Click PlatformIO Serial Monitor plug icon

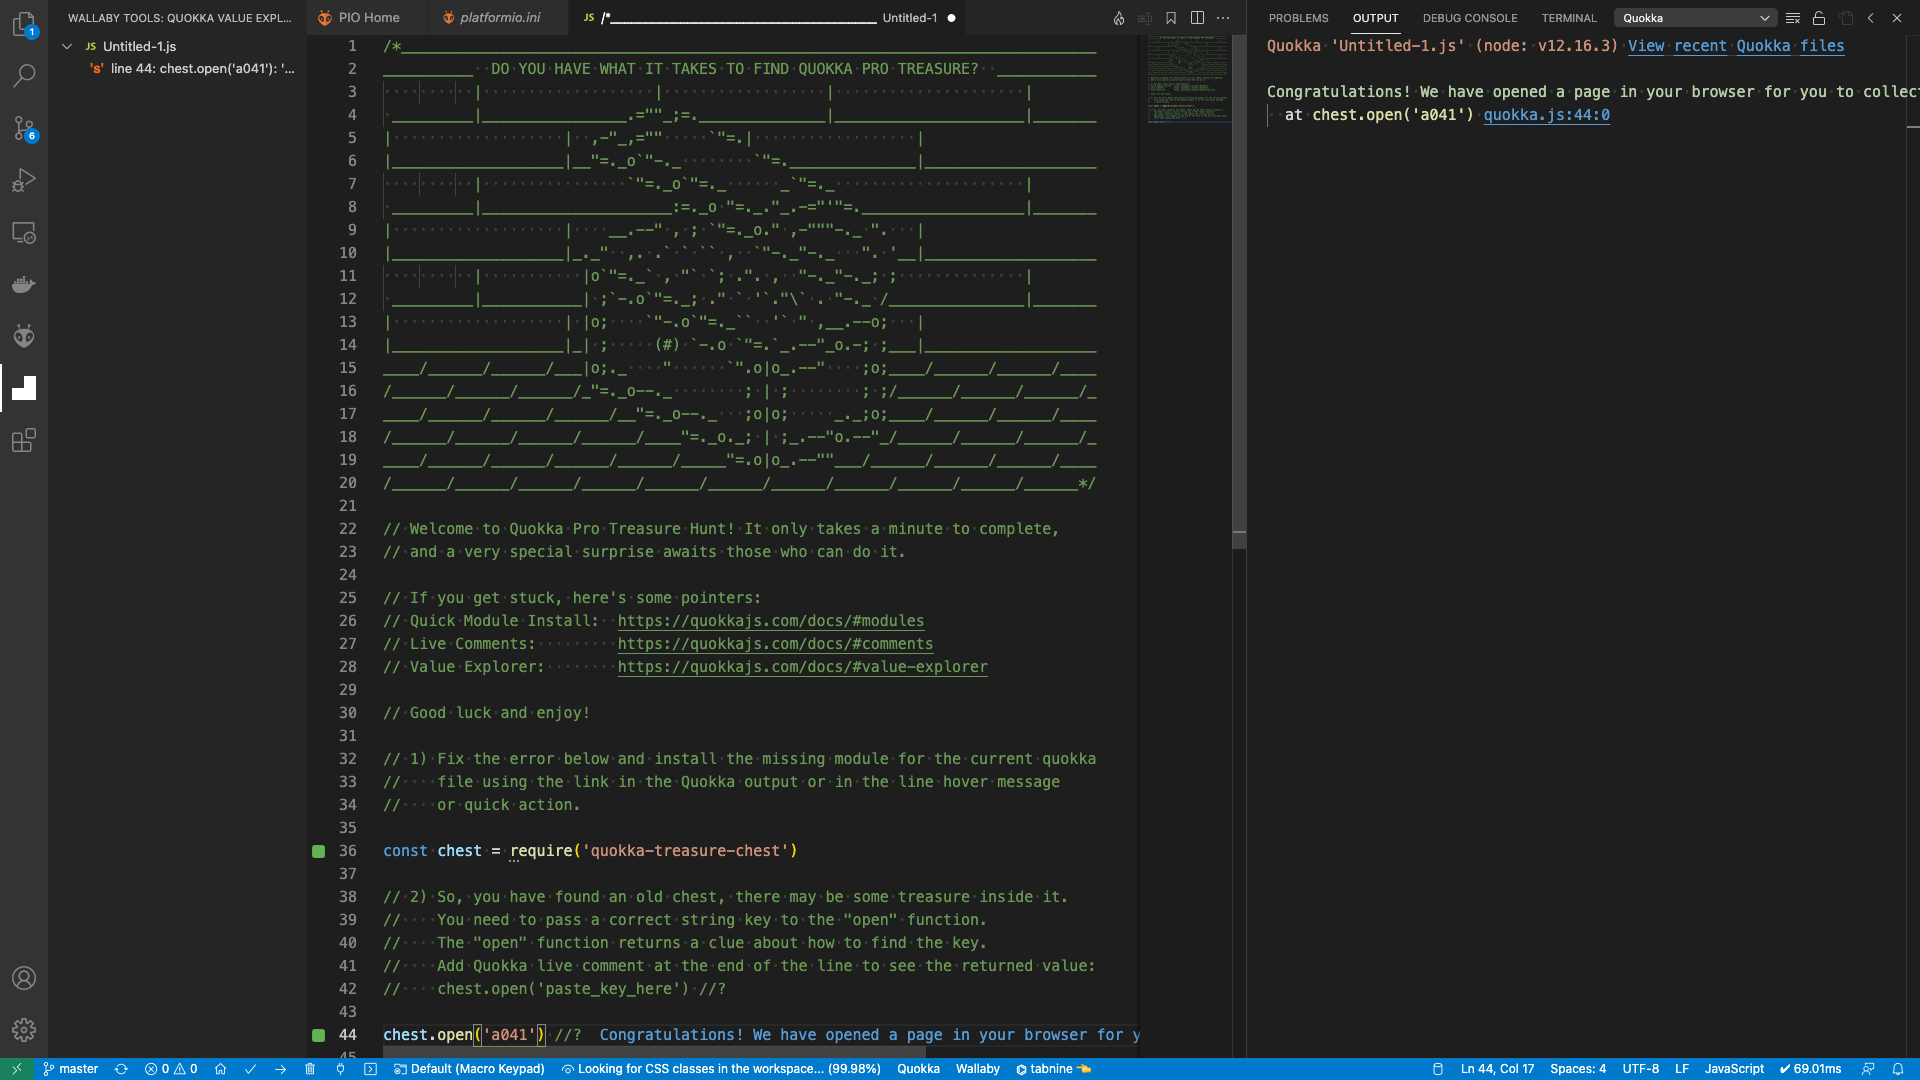[x=340, y=1069]
